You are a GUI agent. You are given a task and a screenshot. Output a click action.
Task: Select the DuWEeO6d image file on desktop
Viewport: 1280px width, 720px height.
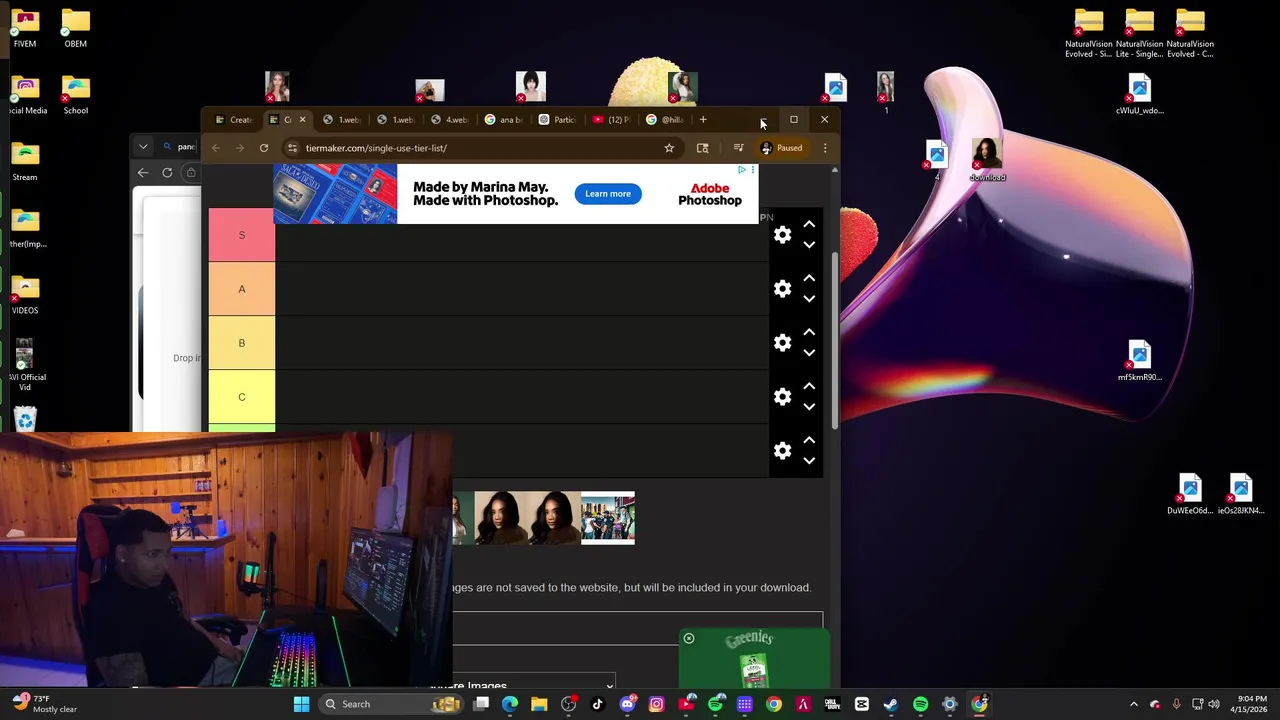pyautogui.click(x=1189, y=494)
